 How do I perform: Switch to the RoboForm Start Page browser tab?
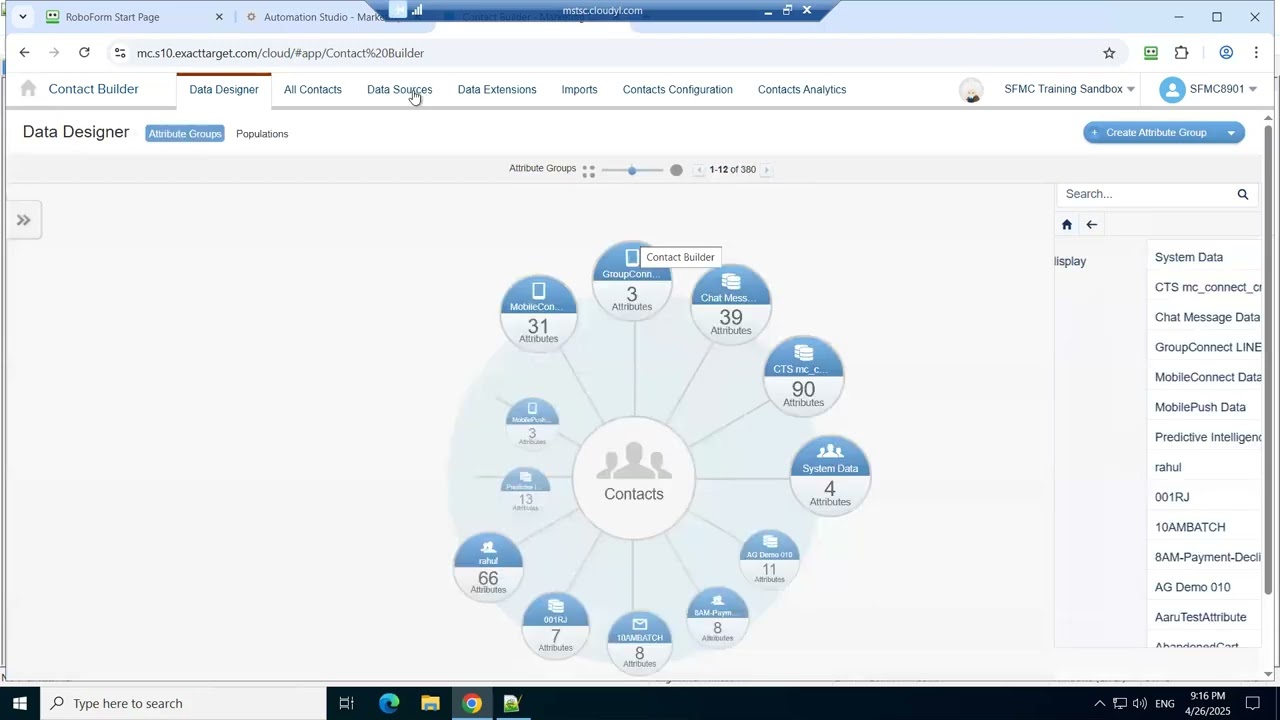(x=134, y=17)
